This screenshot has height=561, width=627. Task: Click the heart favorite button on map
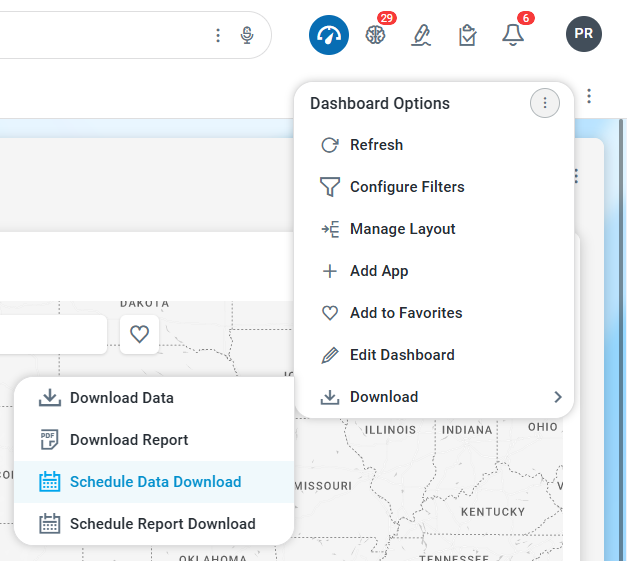tap(140, 334)
